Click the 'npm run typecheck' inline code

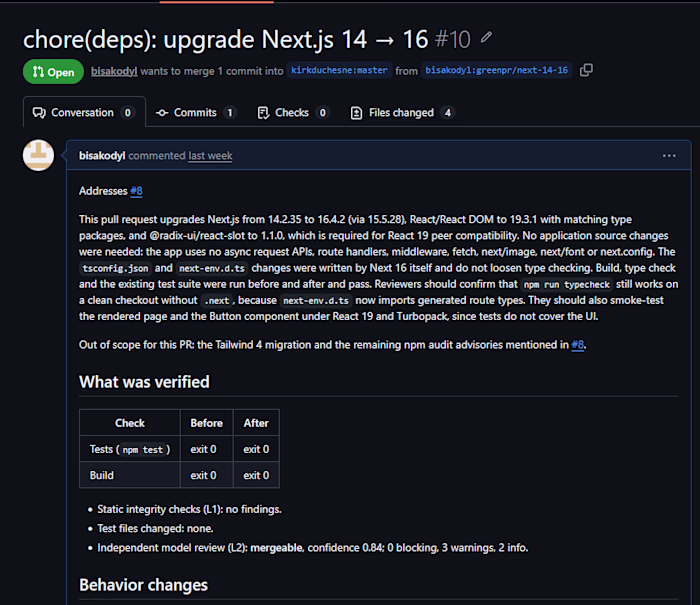(x=567, y=284)
